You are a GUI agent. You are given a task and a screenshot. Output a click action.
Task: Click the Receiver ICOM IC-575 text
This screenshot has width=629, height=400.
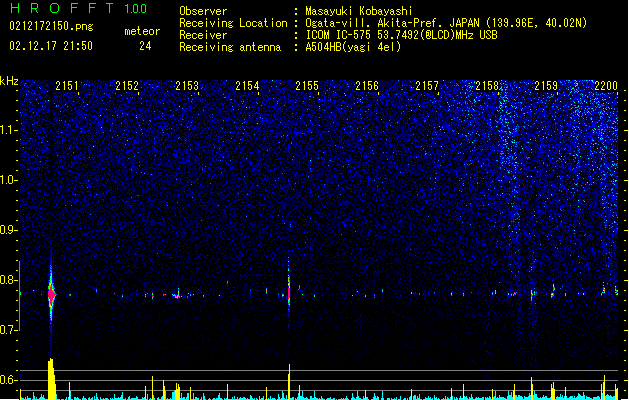pos(401,35)
